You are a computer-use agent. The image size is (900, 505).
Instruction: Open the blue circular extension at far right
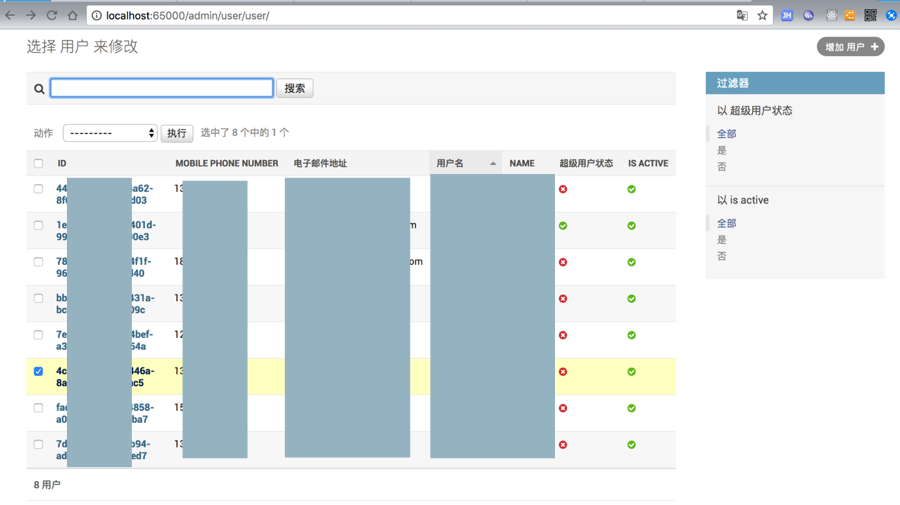(x=892, y=15)
